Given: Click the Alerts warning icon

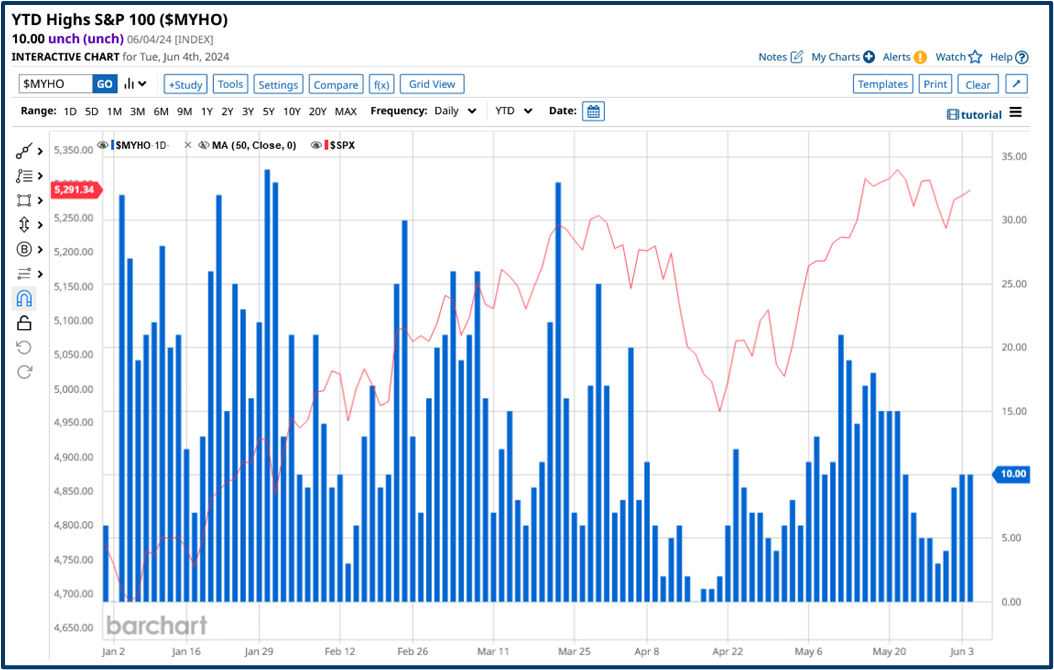Looking at the screenshot, I should (920, 57).
